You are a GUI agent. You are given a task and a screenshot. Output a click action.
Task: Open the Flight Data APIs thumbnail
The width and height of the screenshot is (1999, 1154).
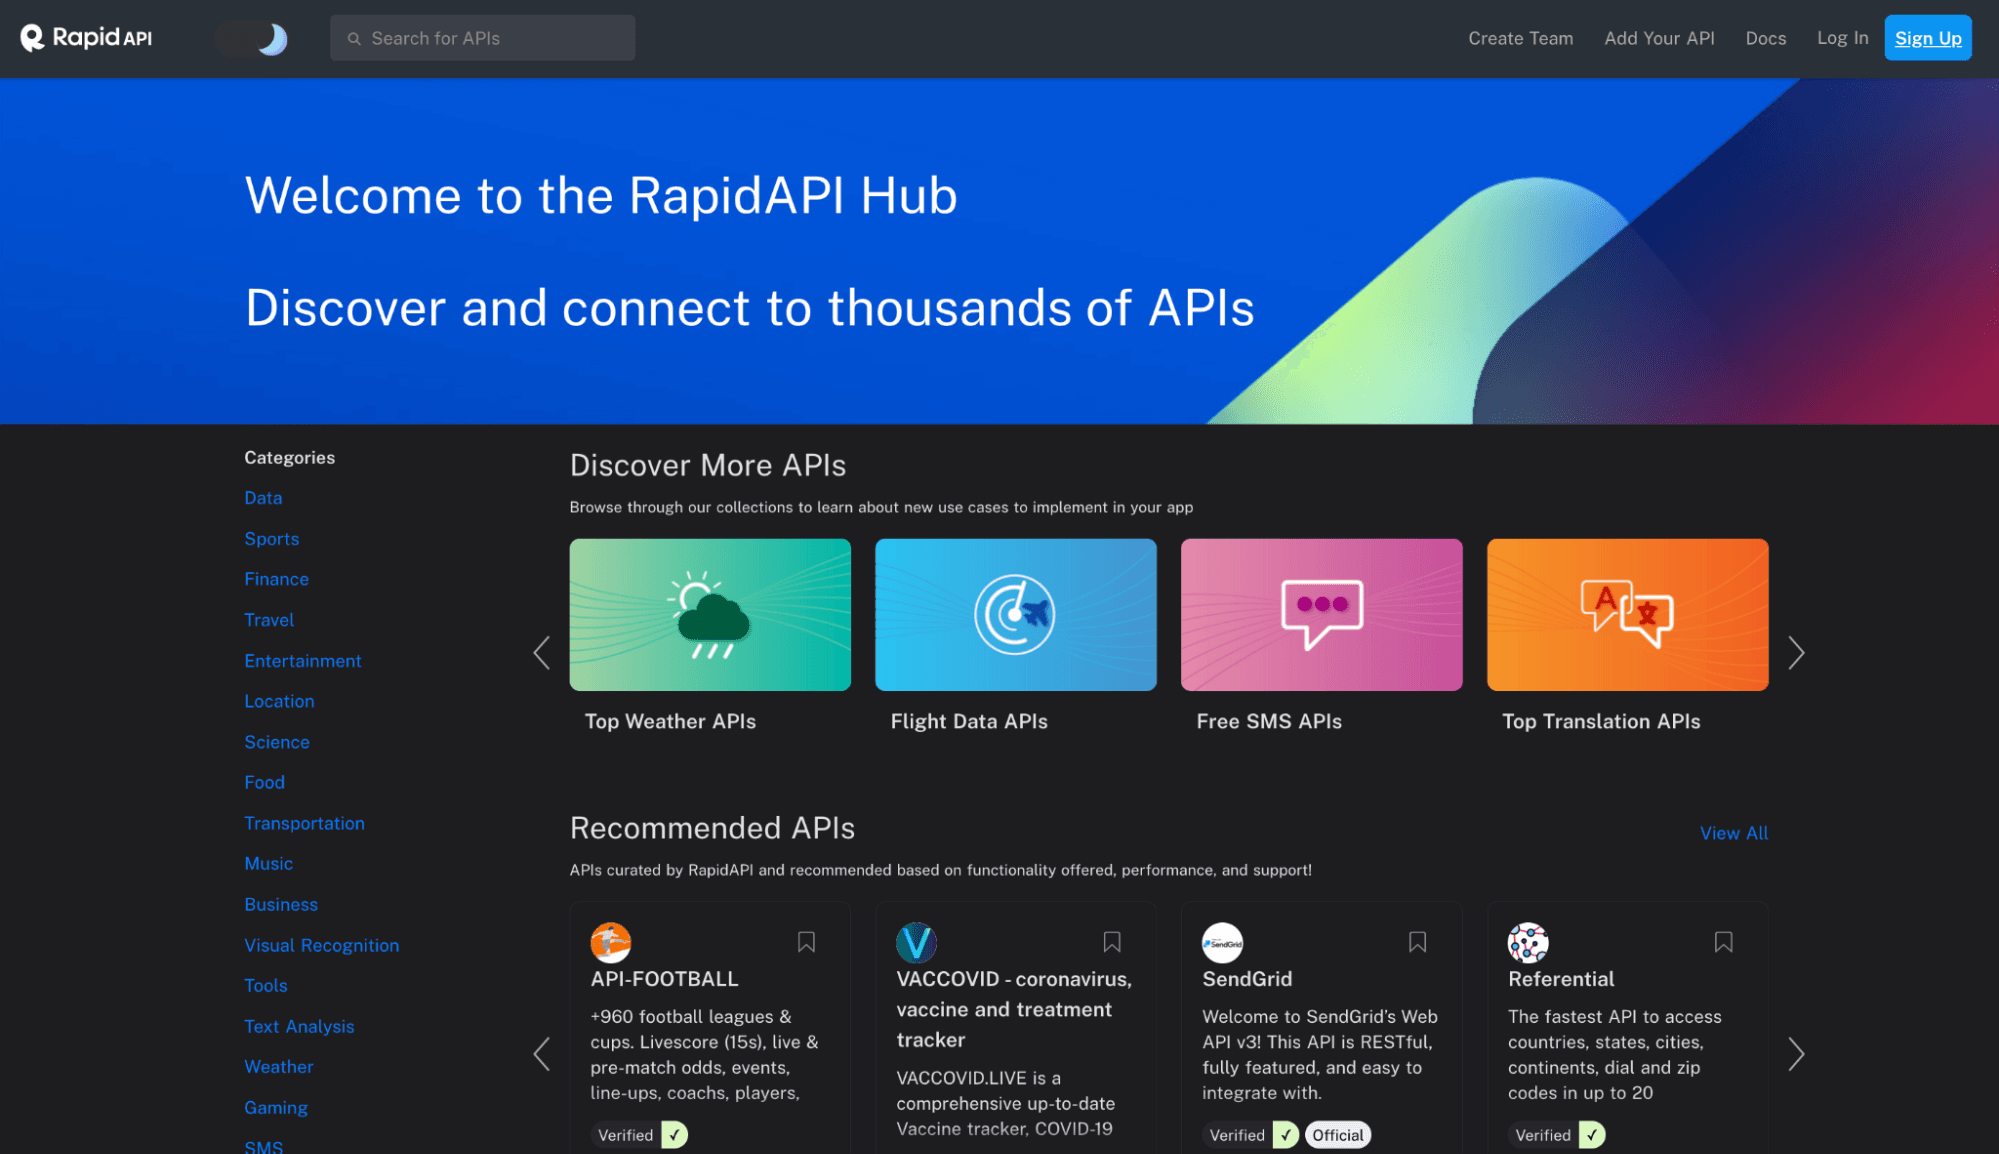coord(1015,614)
